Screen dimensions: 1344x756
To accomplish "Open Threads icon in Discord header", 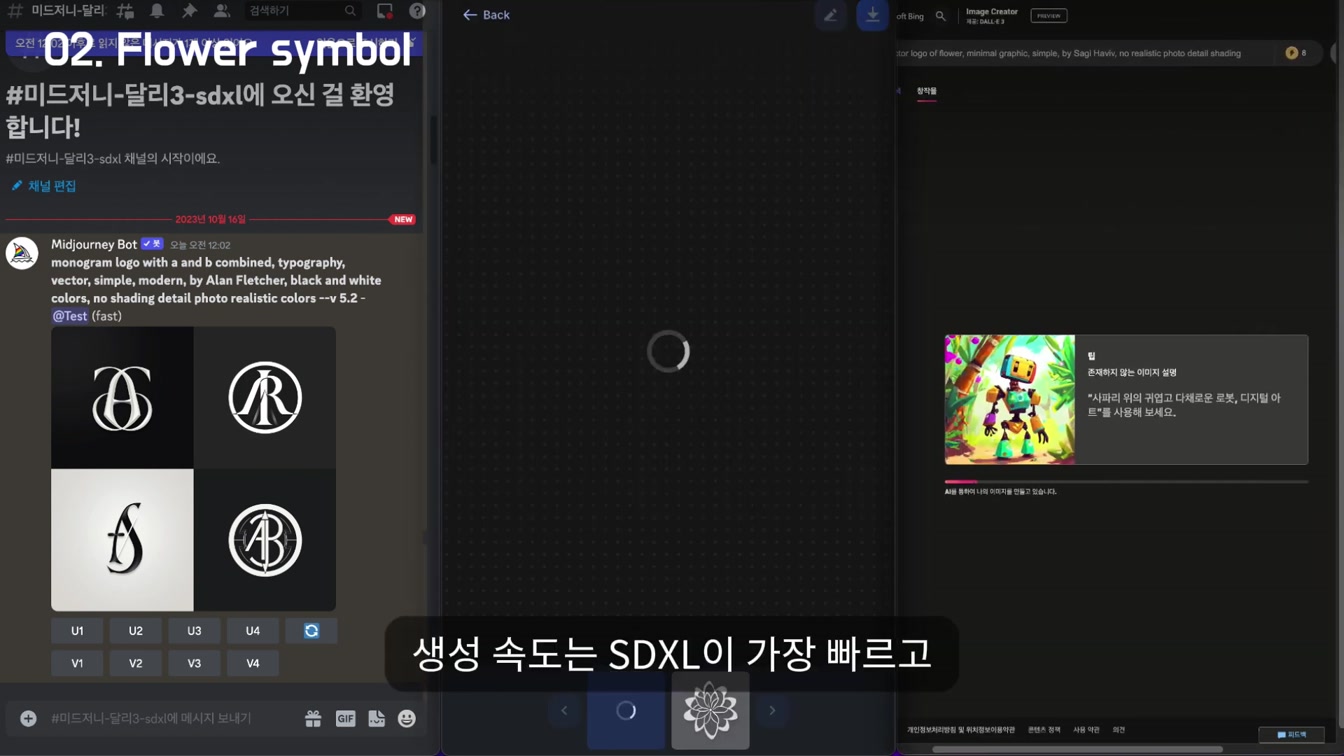I will (126, 11).
